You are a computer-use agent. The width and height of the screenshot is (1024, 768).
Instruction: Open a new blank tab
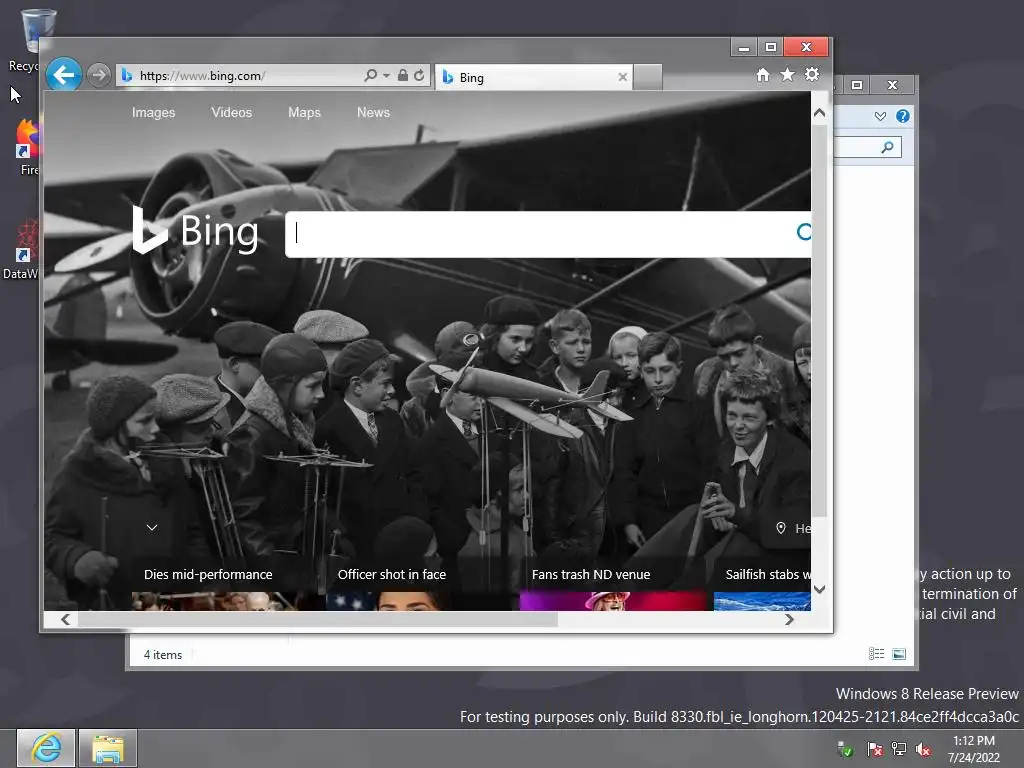pos(648,76)
